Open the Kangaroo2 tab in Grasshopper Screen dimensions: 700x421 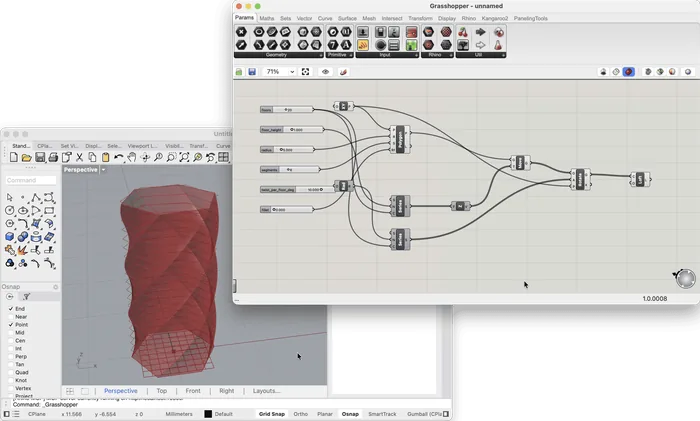495,18
